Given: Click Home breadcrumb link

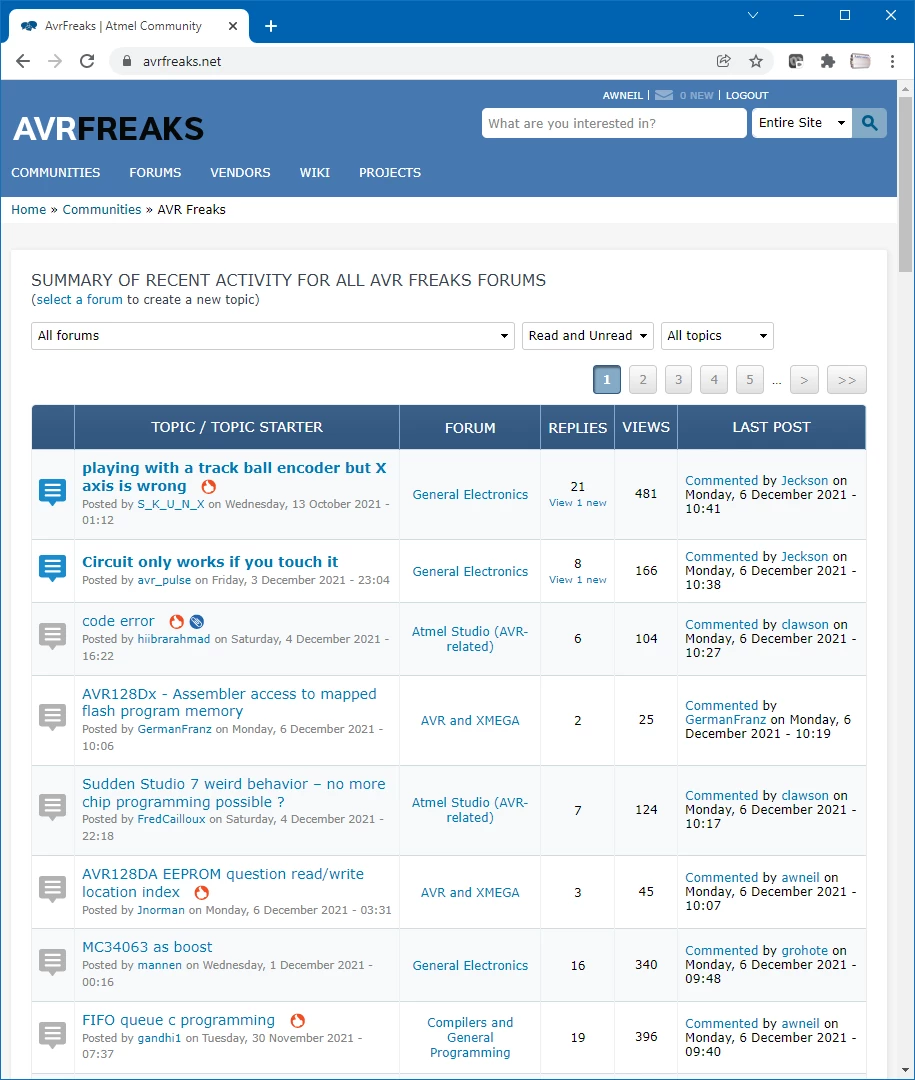Looking at the screenshot, I should [x=28, y=209].
